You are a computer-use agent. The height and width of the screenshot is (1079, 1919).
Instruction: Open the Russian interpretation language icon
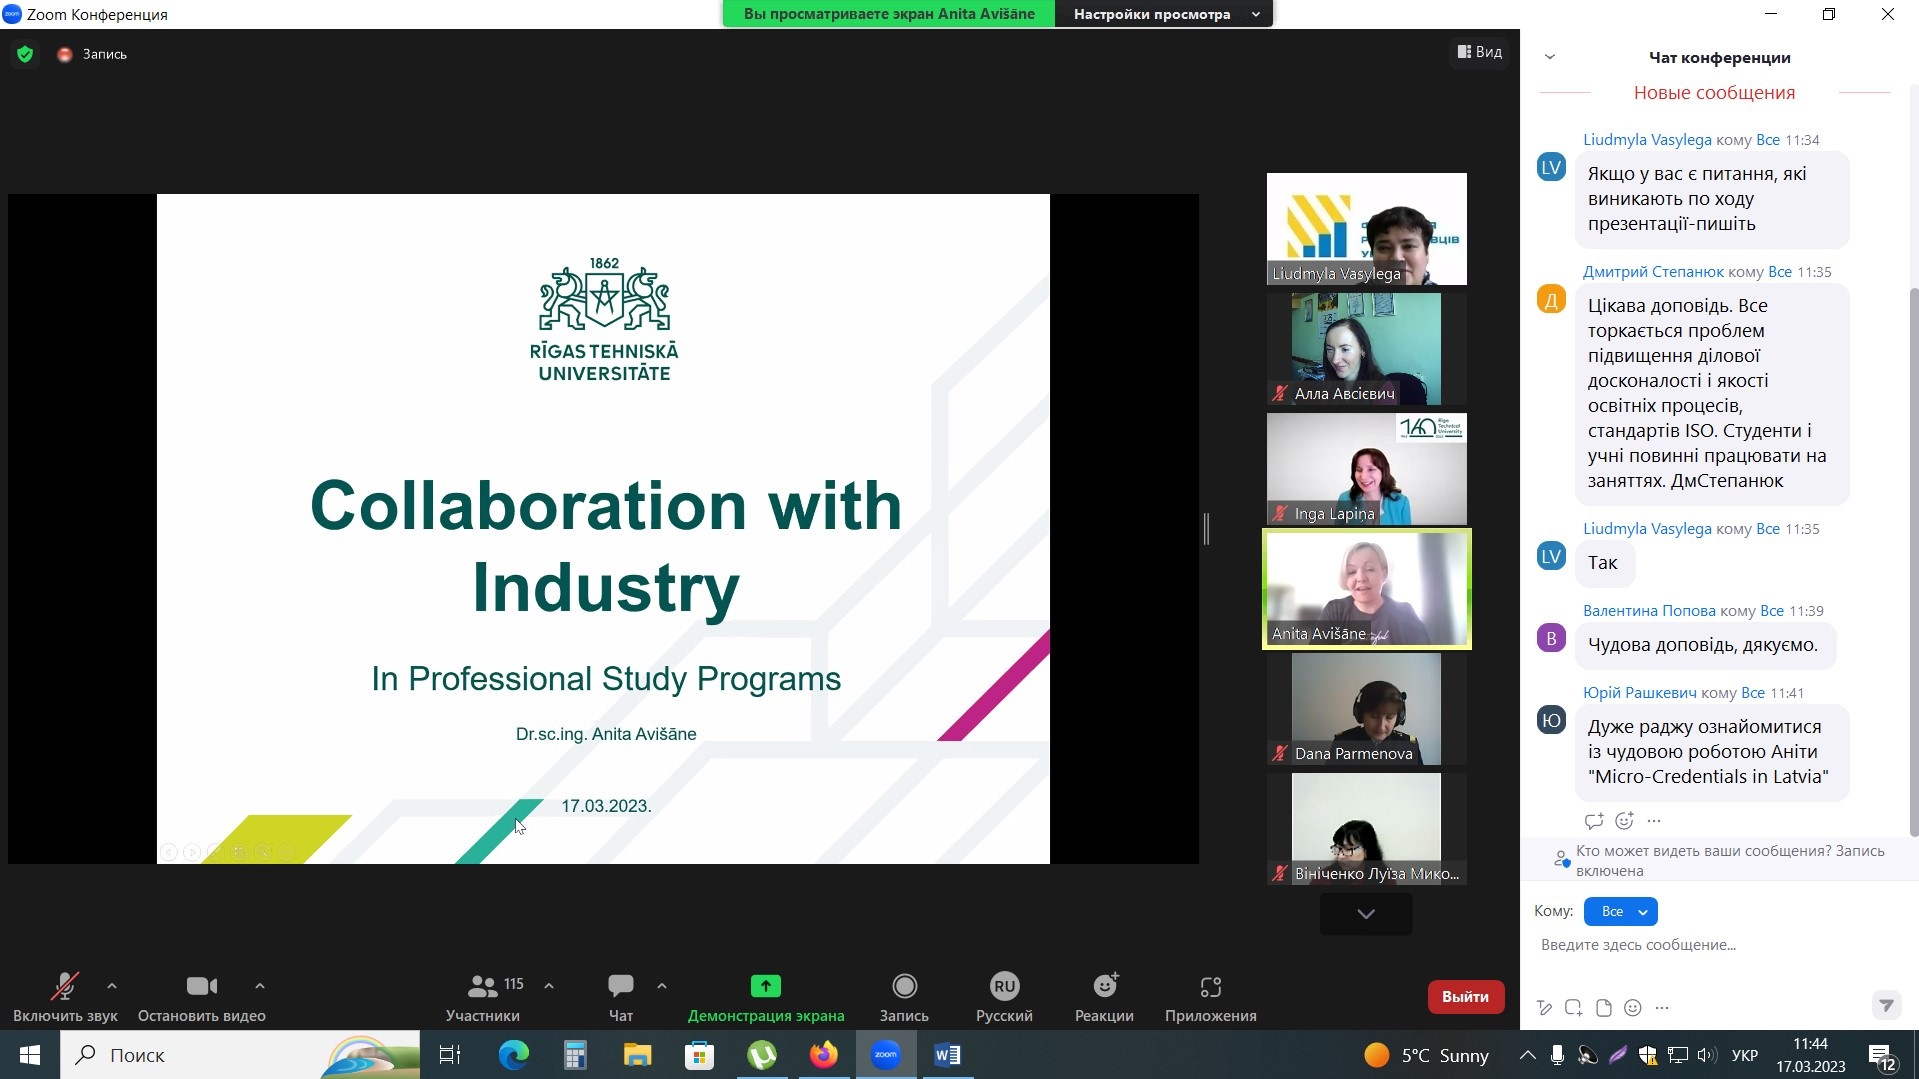1004,987
